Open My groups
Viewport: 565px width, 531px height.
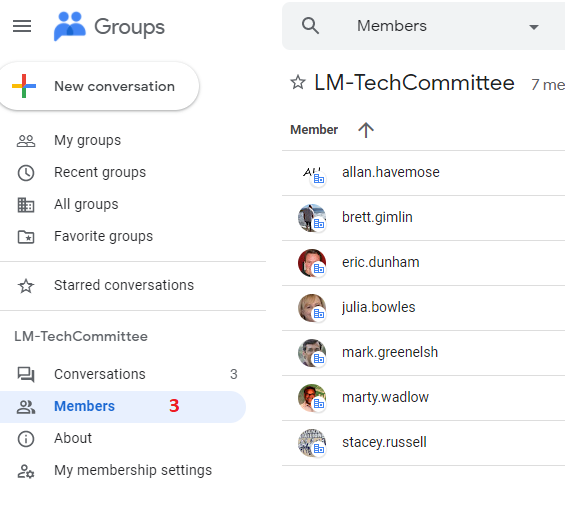point(87,140)
